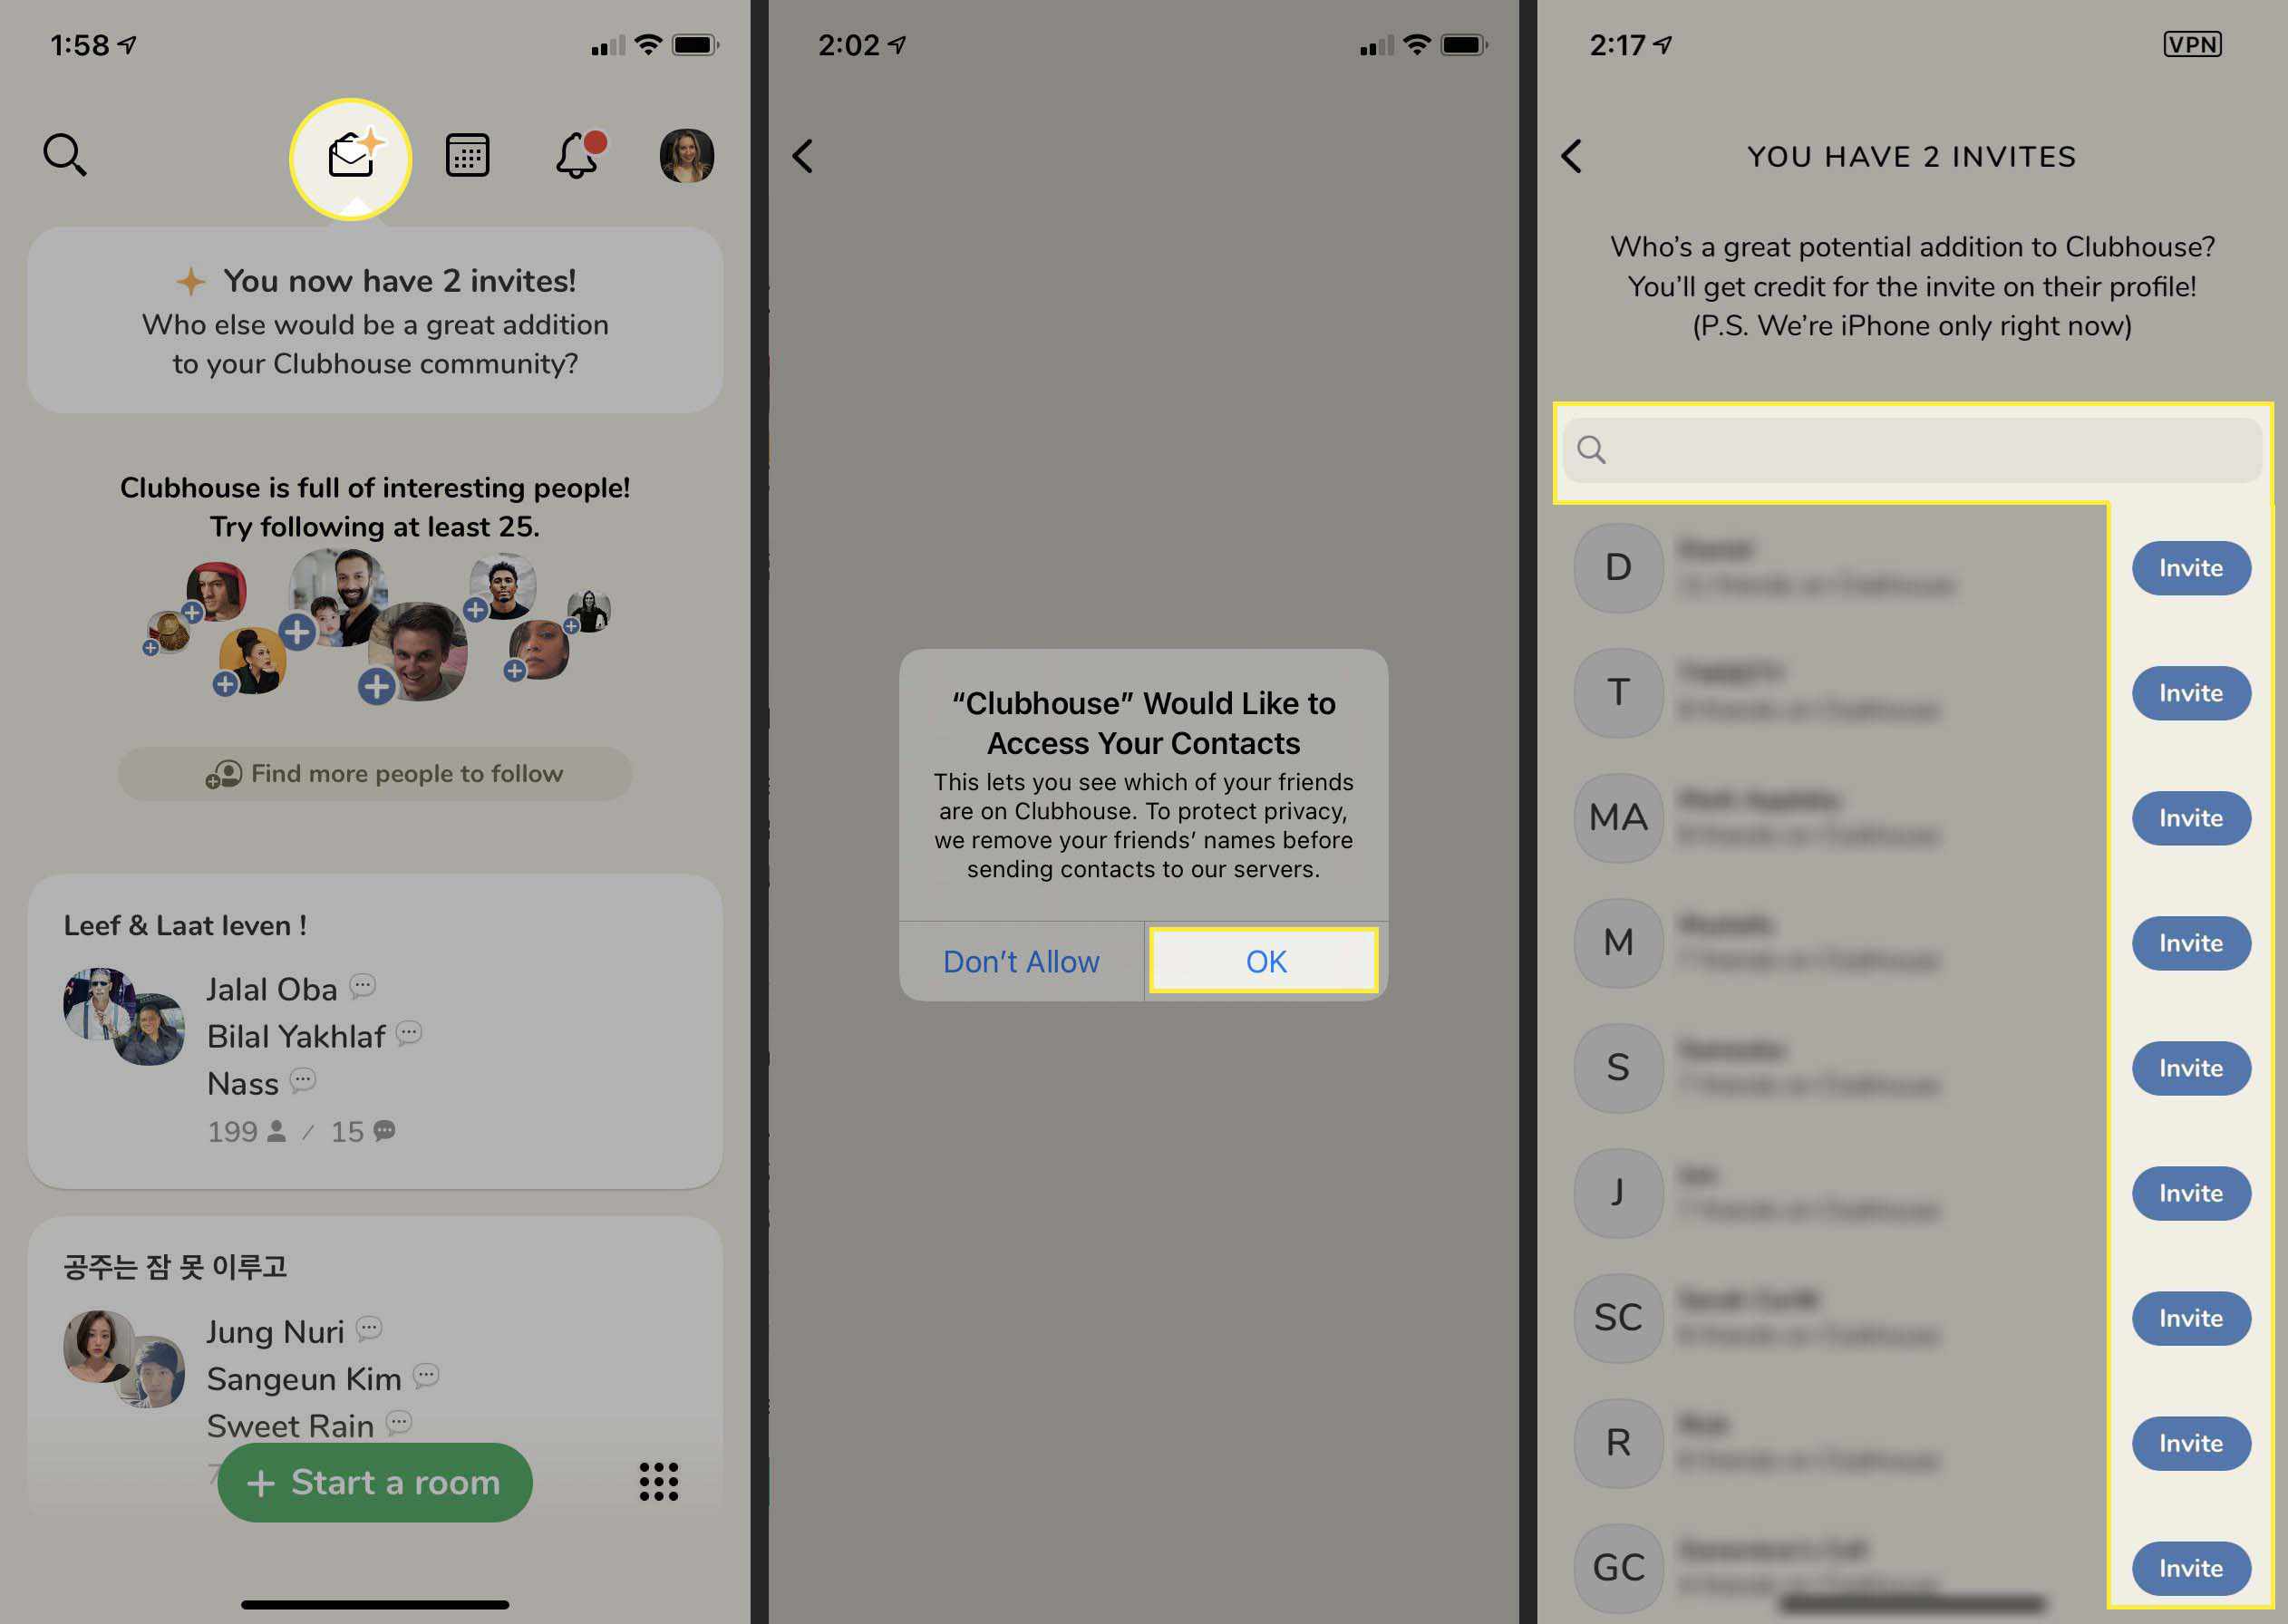Tap the nine-dot grid menu icon
This screenshot has width=2288, height=1624.
pos(659,1482)
